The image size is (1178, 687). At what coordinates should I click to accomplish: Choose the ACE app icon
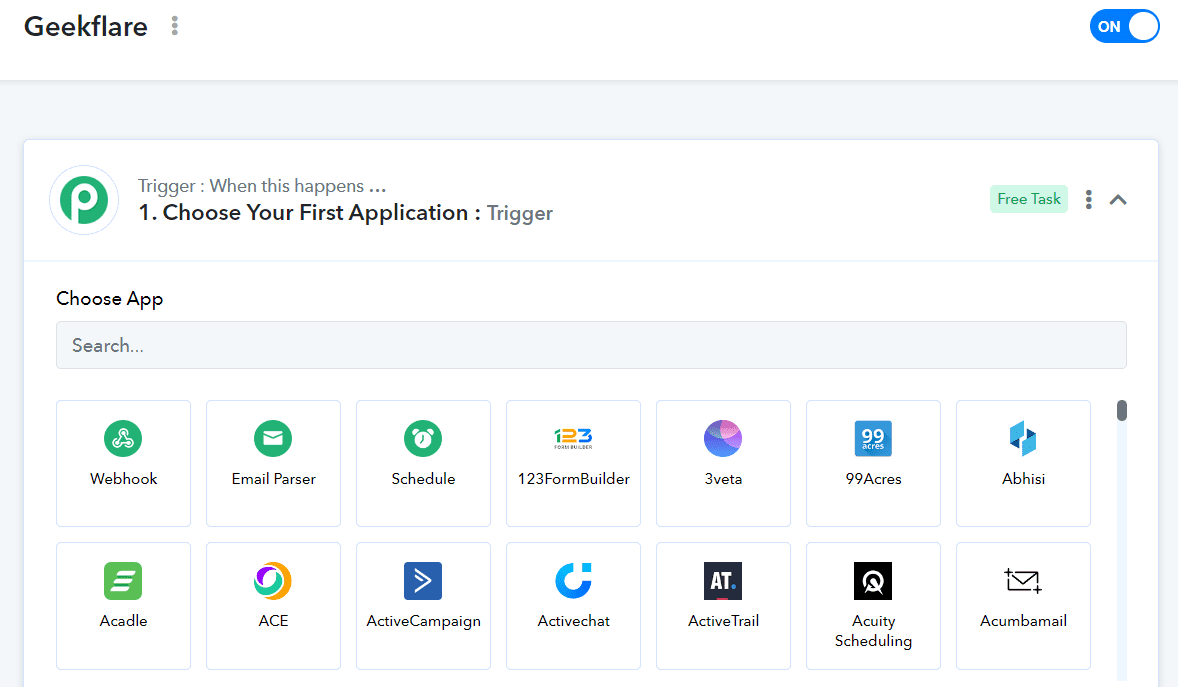click(273, 580)
